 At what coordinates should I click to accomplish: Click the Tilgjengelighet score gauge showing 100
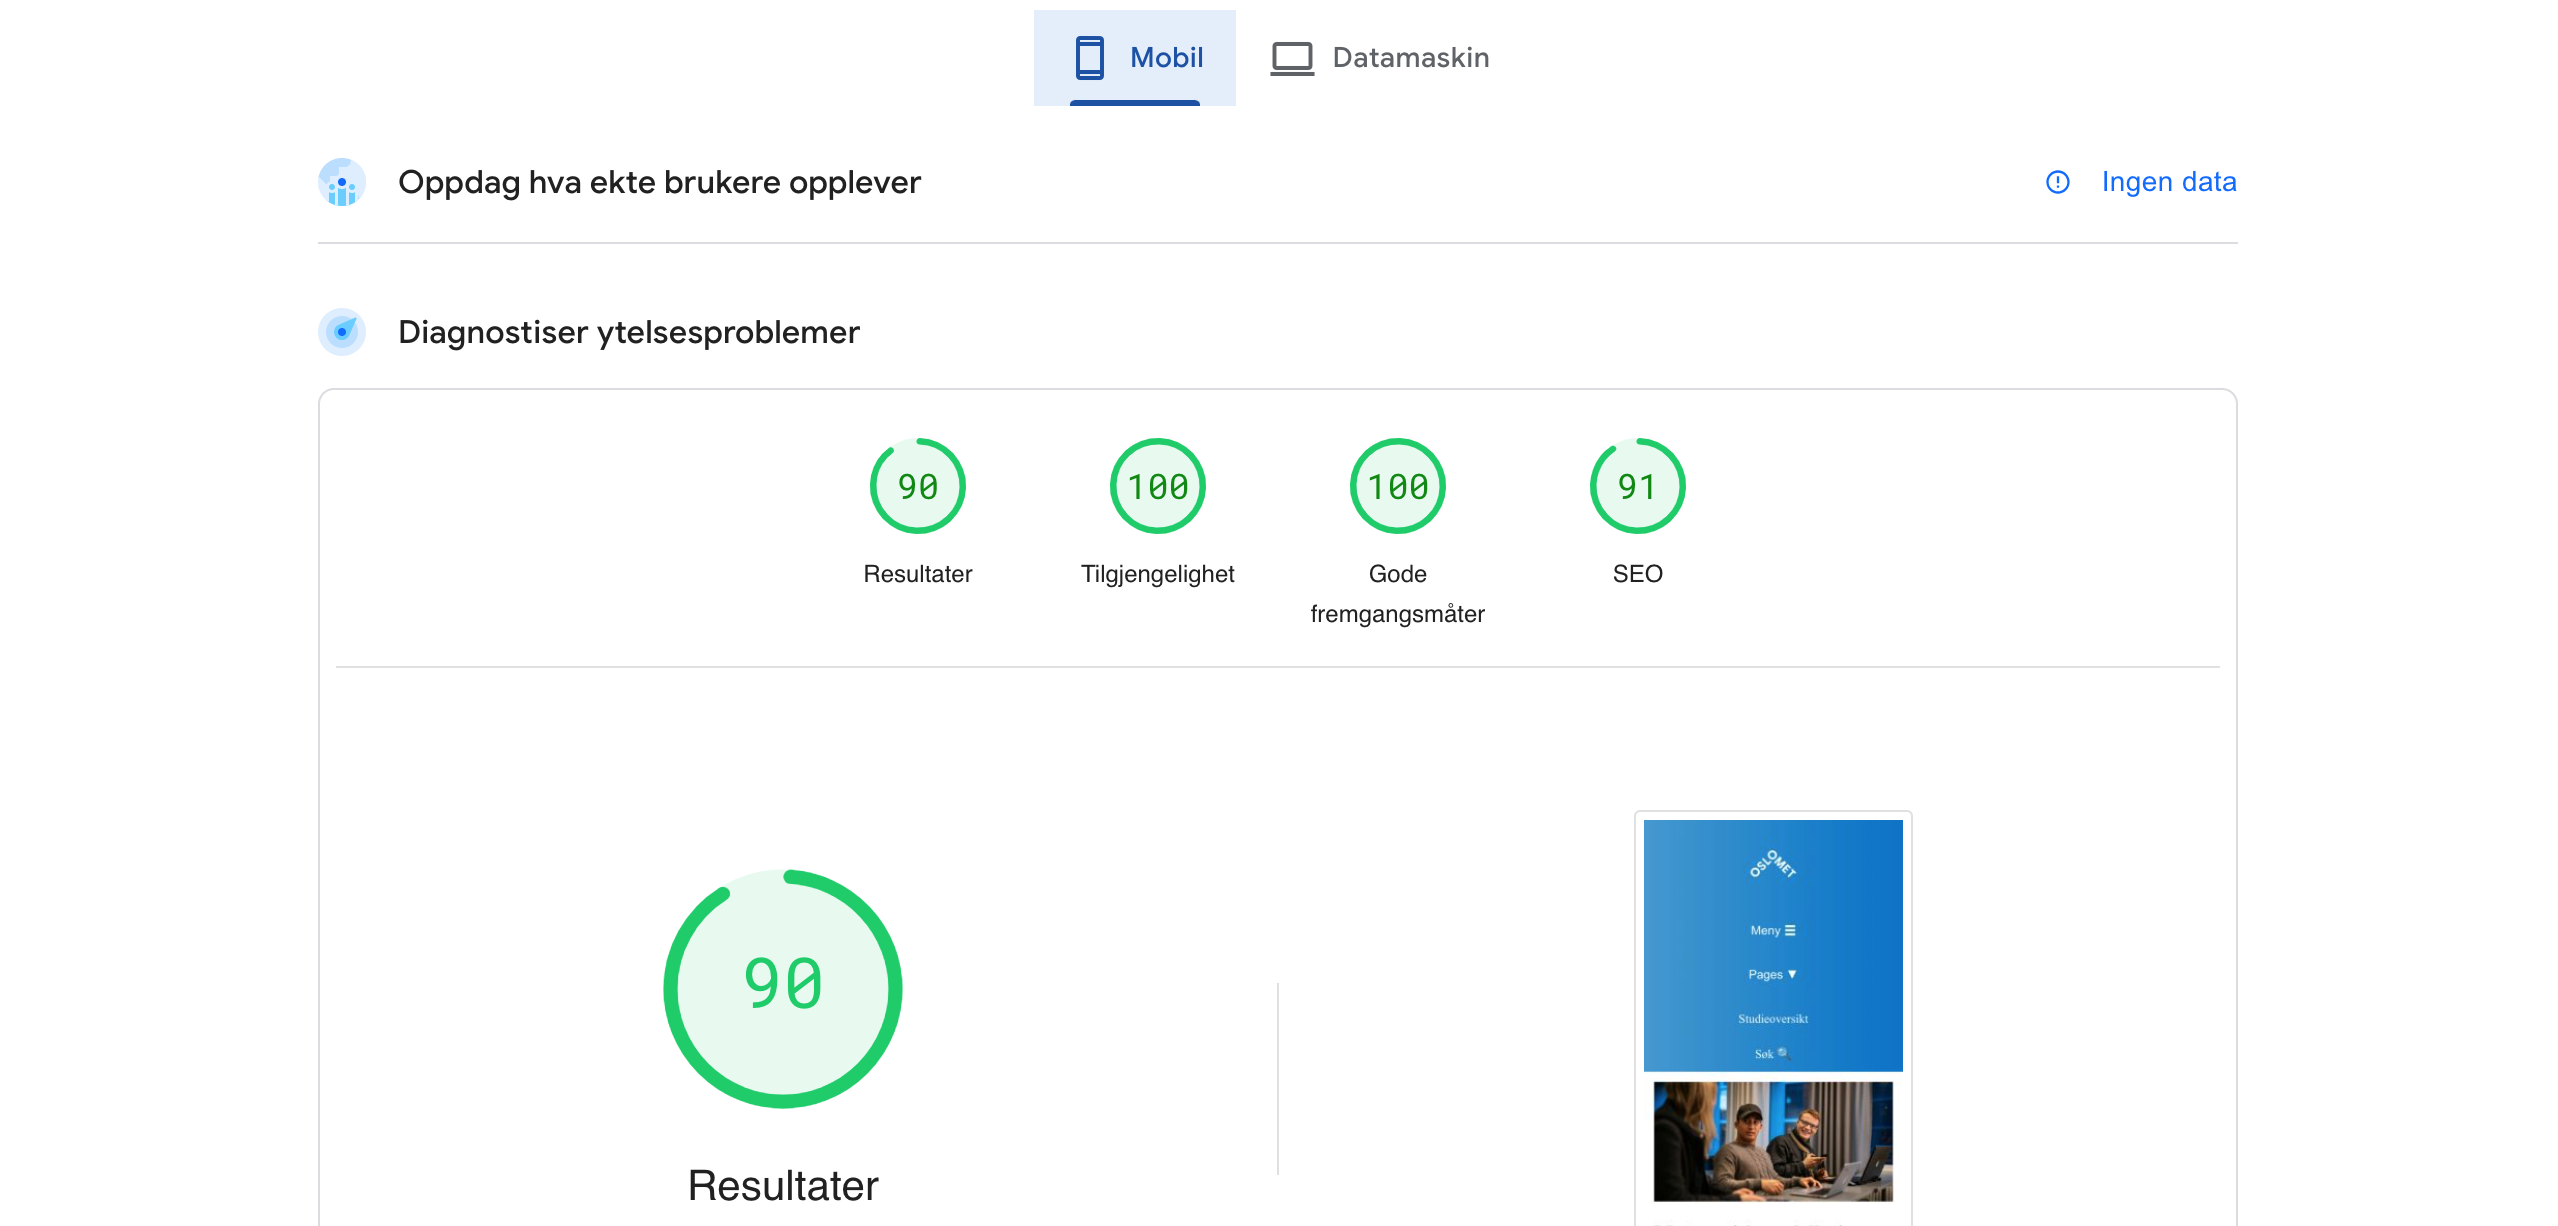coord(1157,487)
